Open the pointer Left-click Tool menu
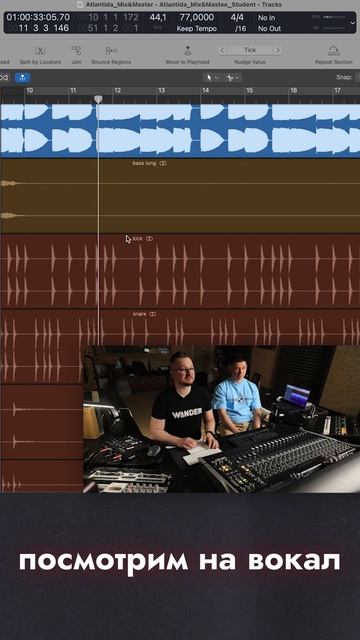Screen dimensions: 360x640 click(x=212, y=77)
